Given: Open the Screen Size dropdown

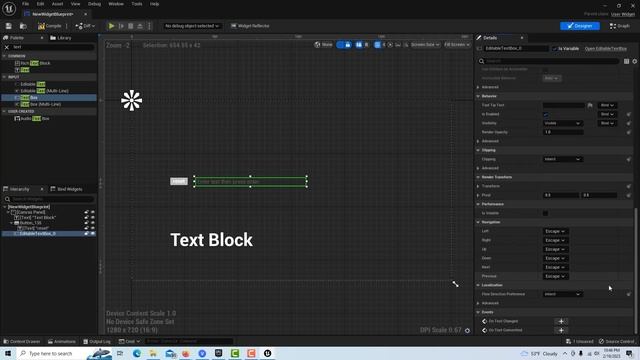Looking at the screenshot, I should coord(425,44).
